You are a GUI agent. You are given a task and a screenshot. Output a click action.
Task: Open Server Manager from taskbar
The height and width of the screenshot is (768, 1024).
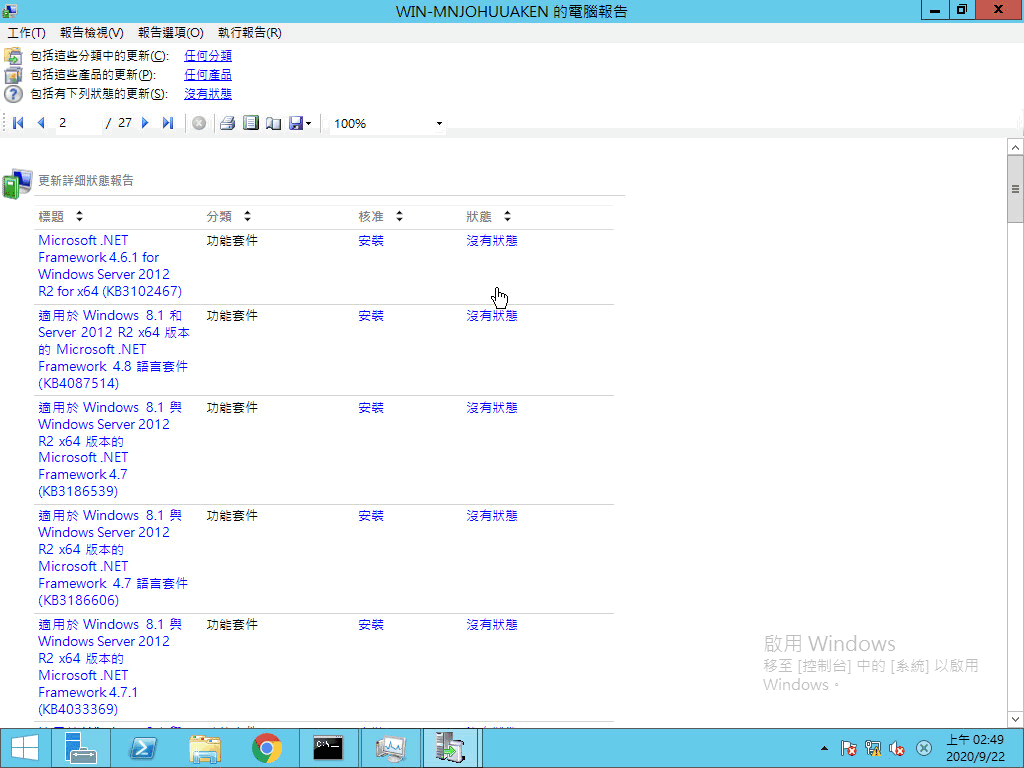[x=81, y=748]
